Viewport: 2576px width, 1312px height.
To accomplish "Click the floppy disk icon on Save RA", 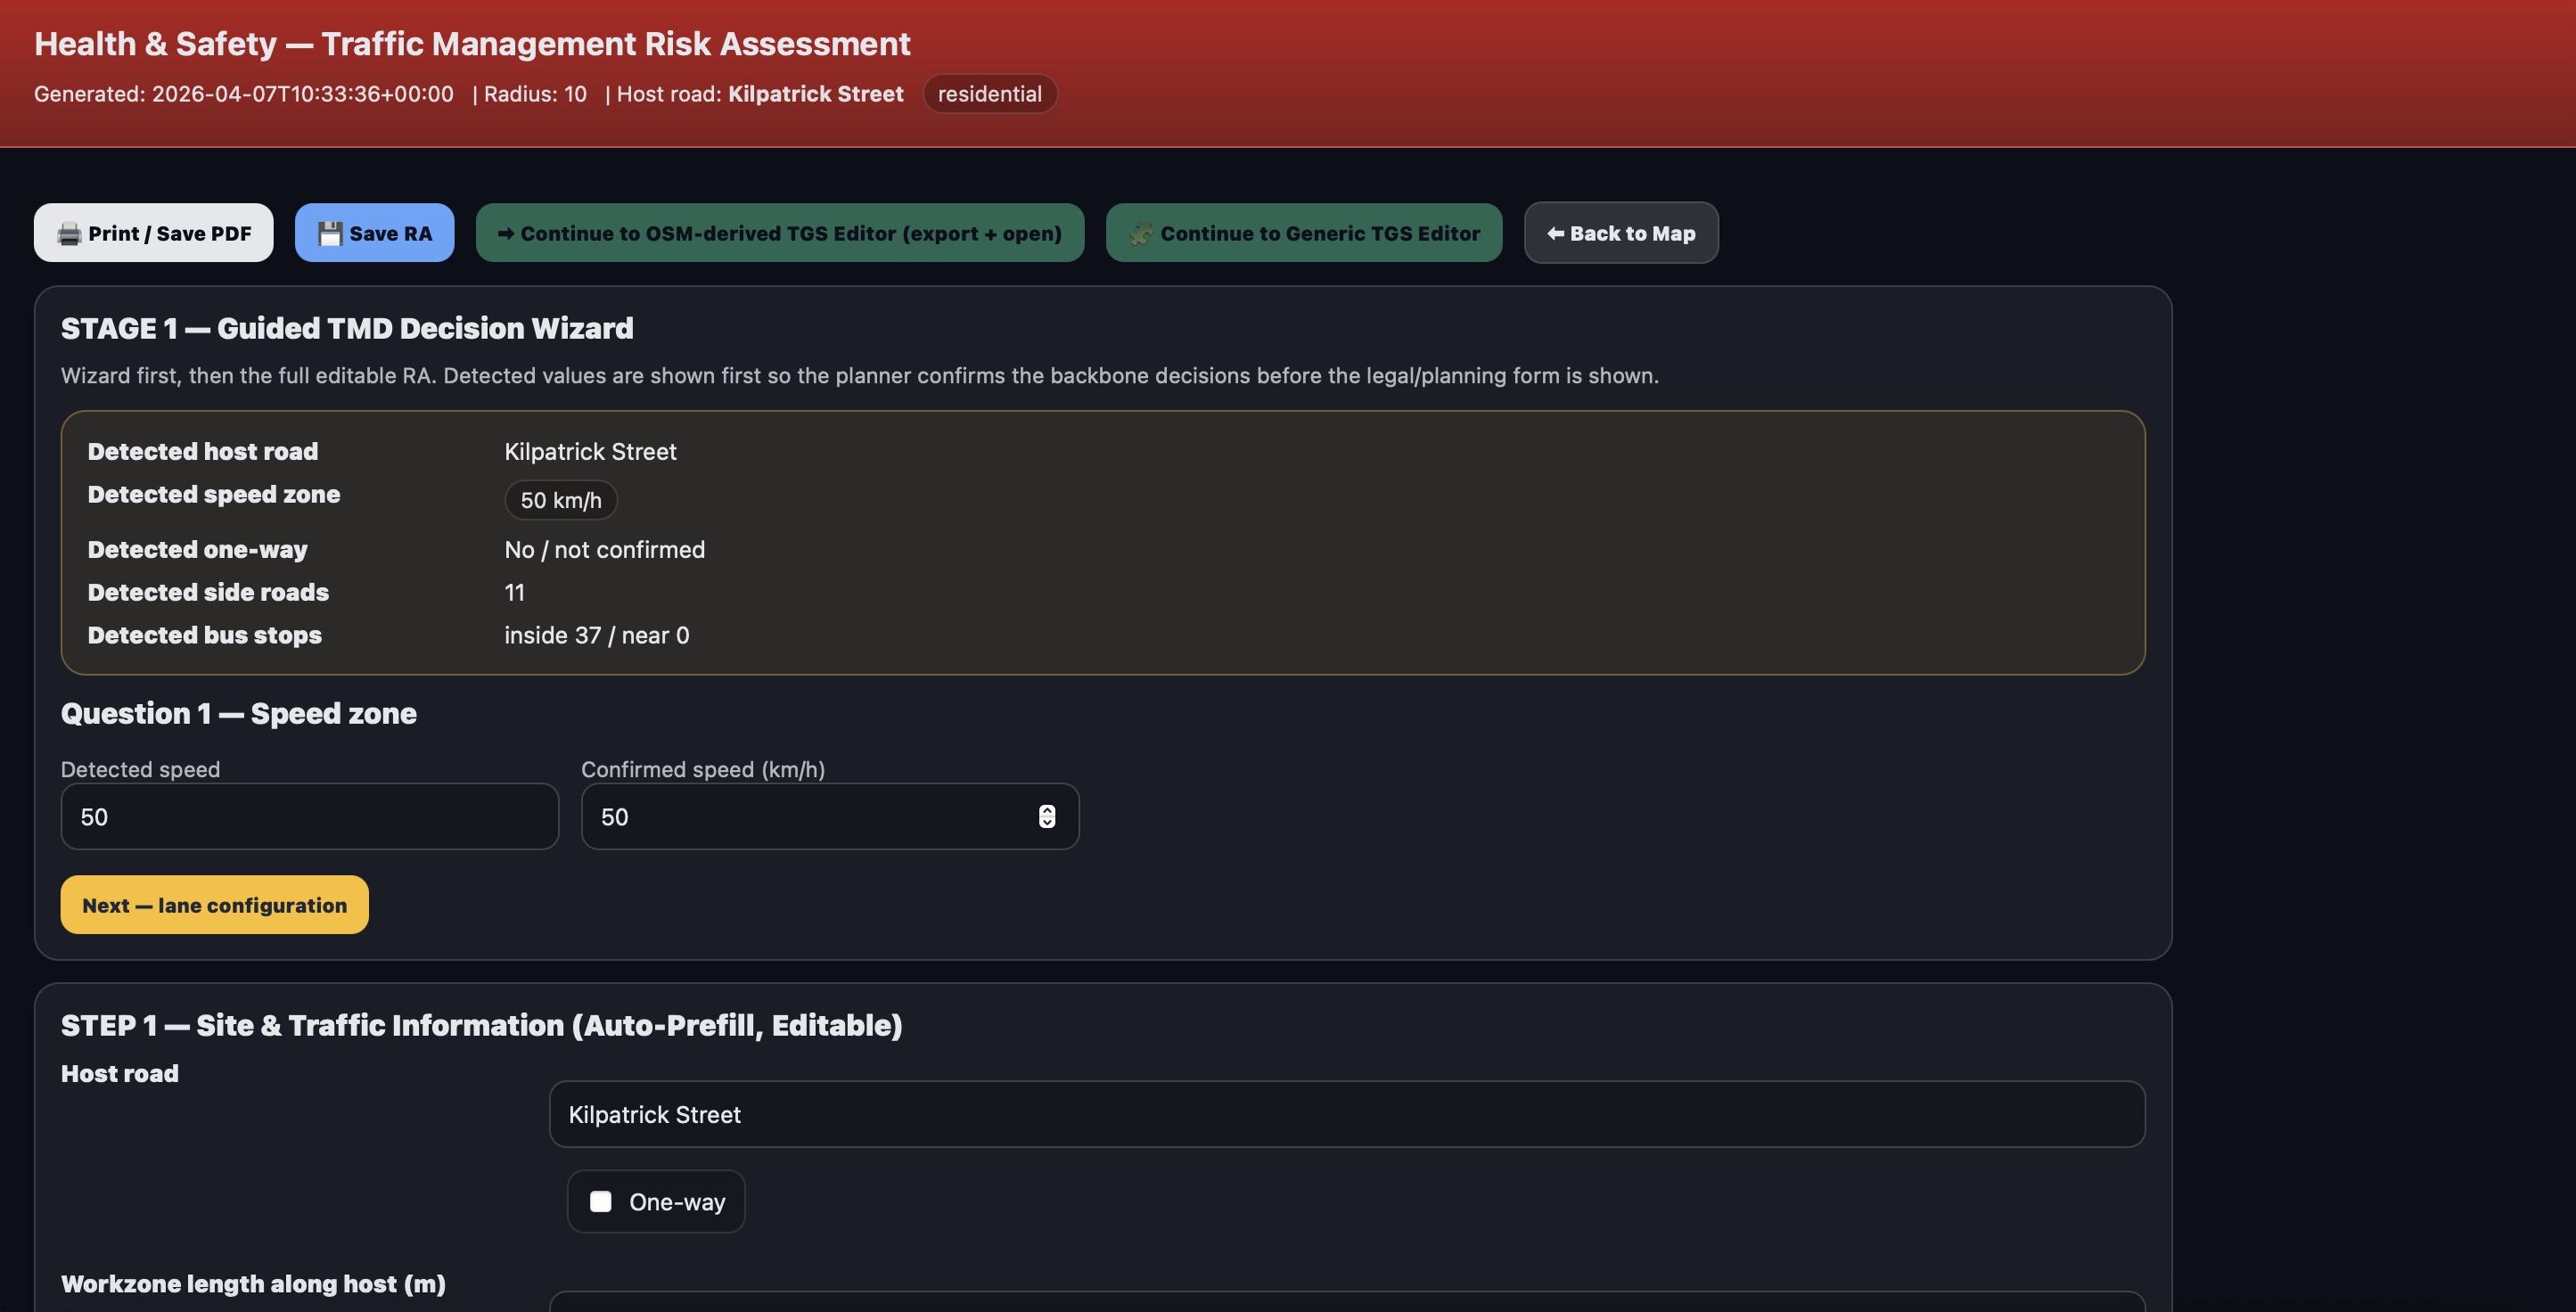I will (x=330, y=234).
